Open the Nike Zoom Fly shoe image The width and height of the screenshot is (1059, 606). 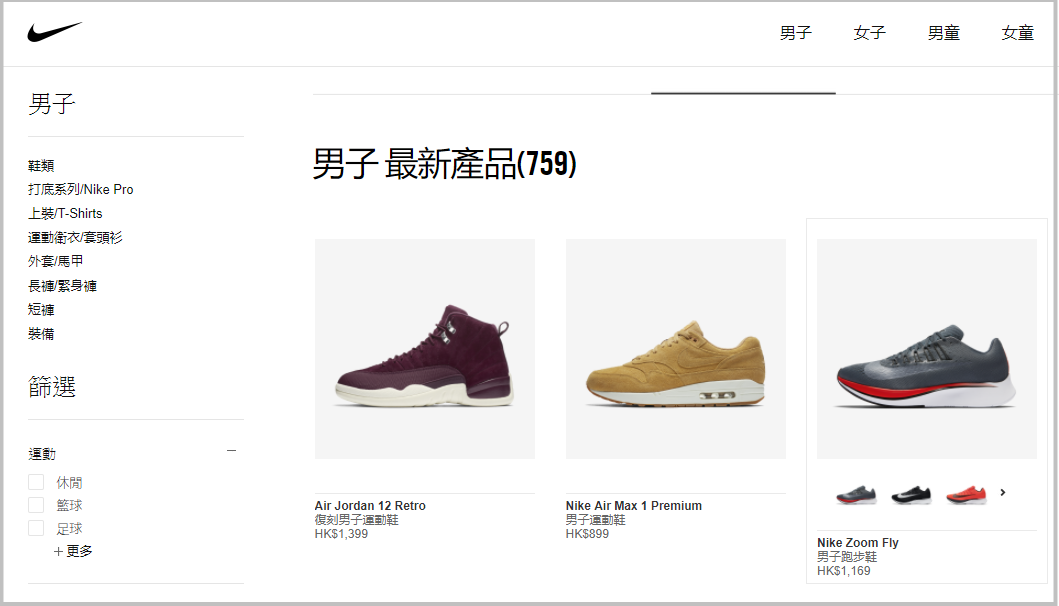click(927, 349)
